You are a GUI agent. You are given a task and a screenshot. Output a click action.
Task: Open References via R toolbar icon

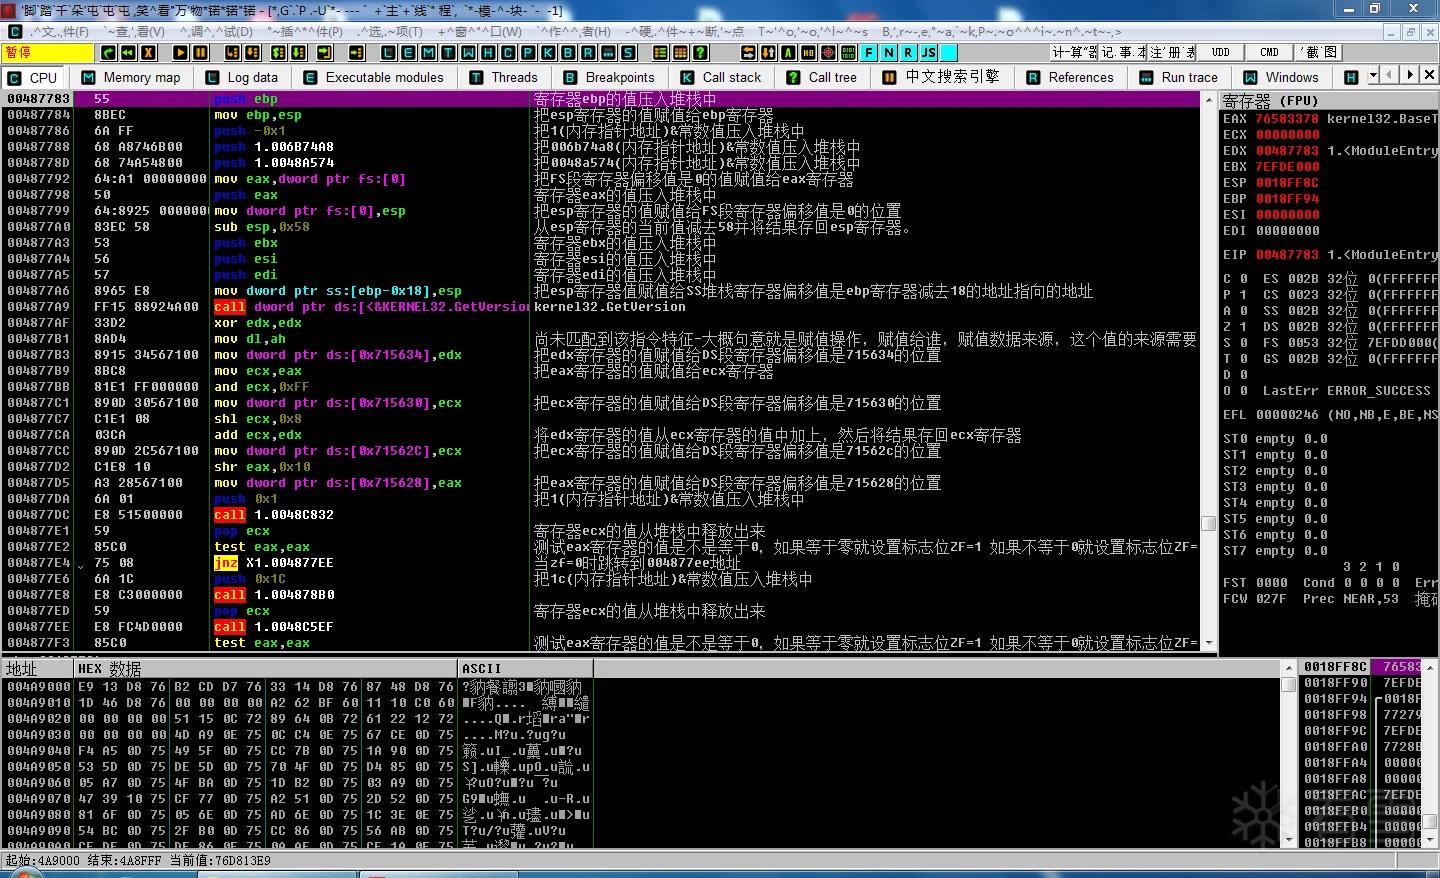588,52
